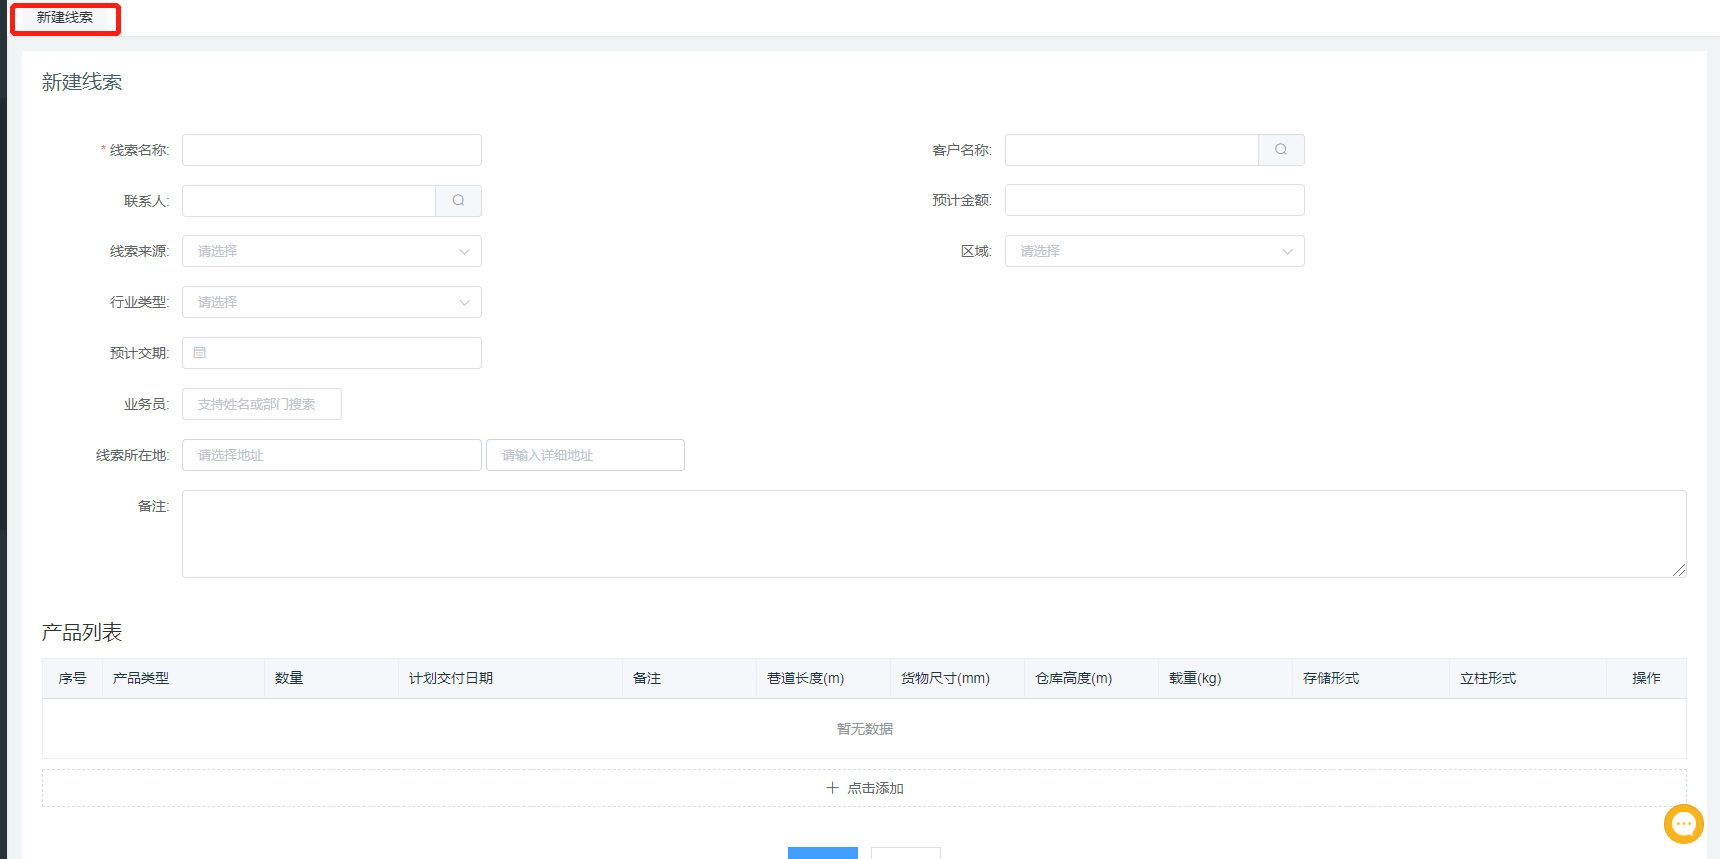Open the 请选择地址 address selector
The image size is (1720, 859).
(x=331, y=455)
